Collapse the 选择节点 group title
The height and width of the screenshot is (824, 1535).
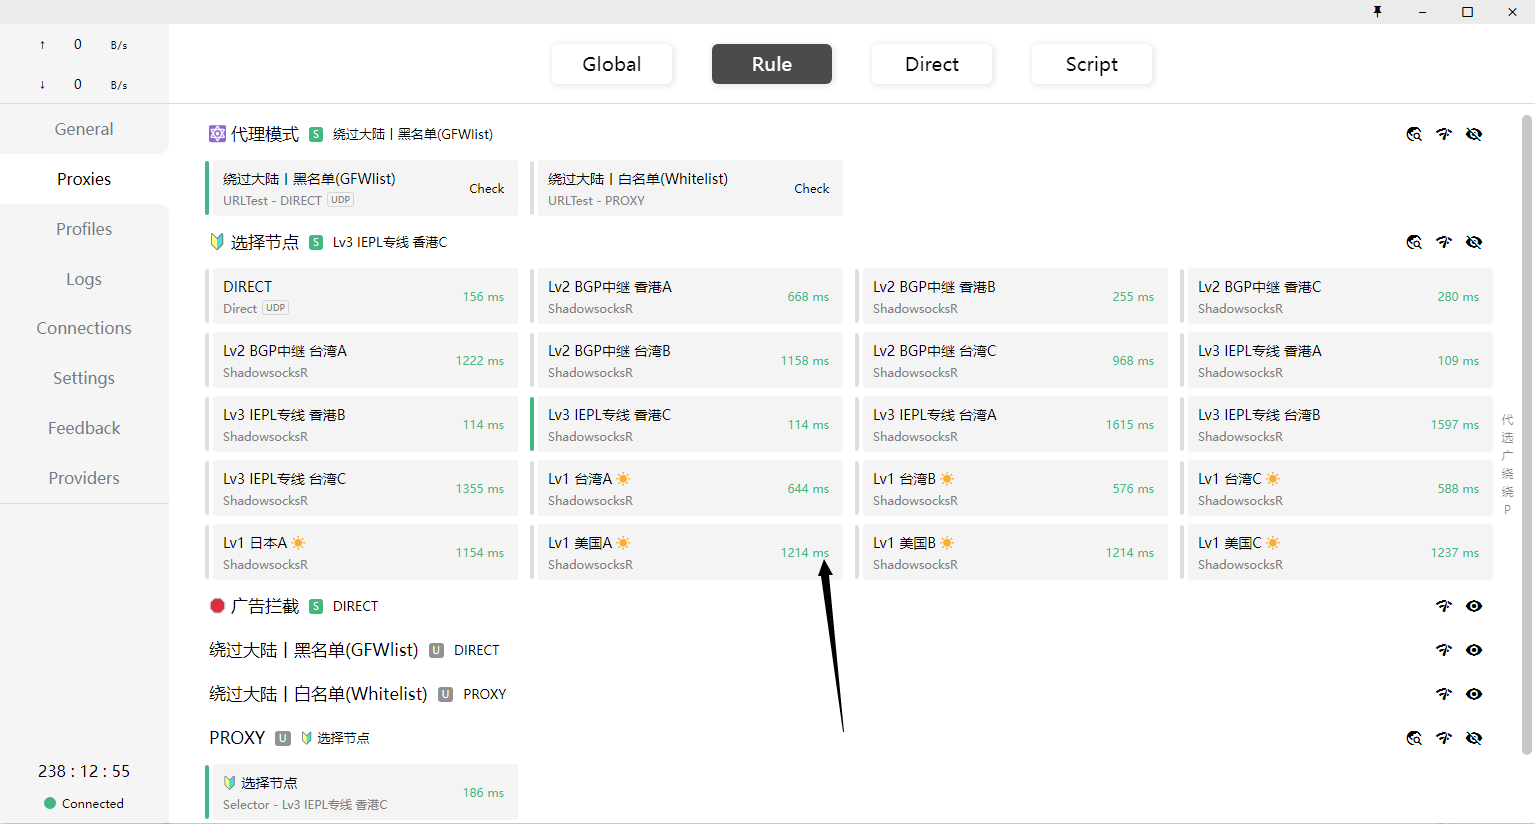tap(265, 242)
